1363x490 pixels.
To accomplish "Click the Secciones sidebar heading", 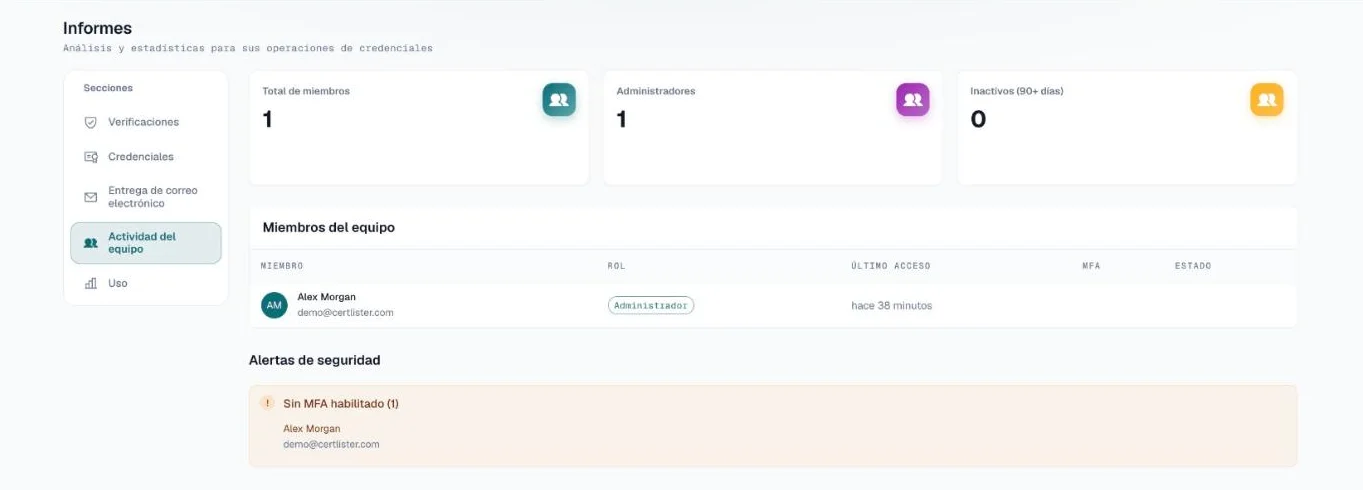I will click(x=108, y=88).
